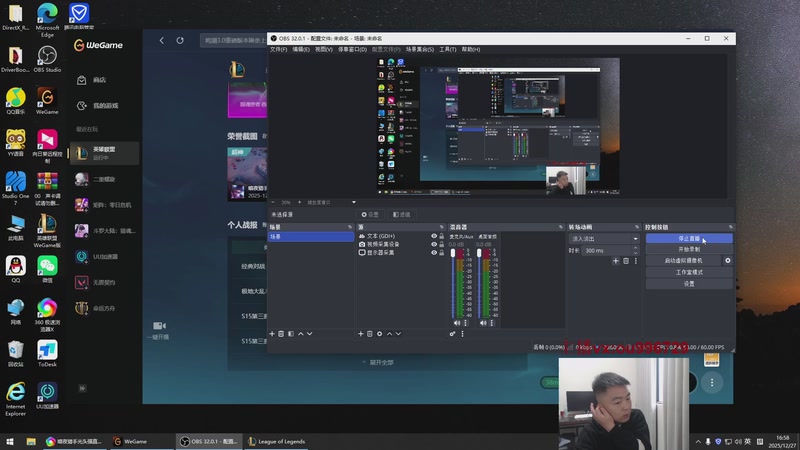Open 编辑(E) menu in OBS
This screenshot has height=450, width=800.
point(301,49)
